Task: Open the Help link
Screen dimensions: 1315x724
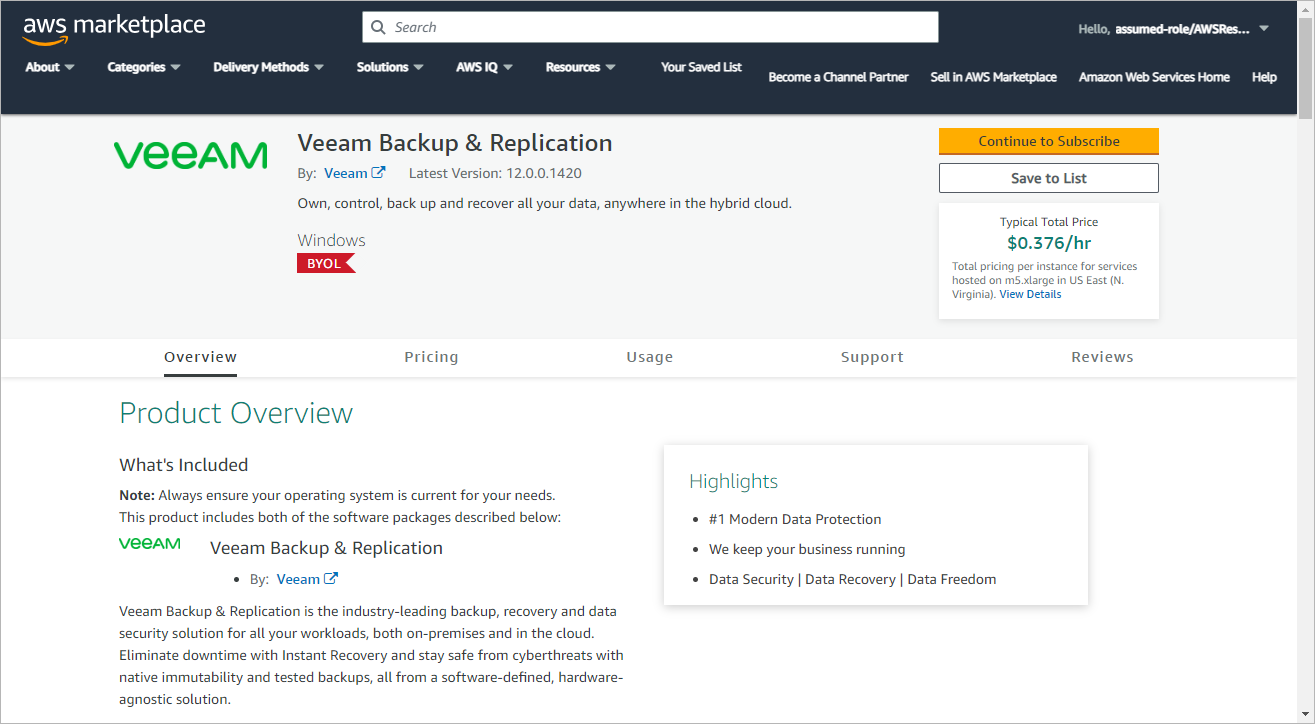Action: 1264,77
